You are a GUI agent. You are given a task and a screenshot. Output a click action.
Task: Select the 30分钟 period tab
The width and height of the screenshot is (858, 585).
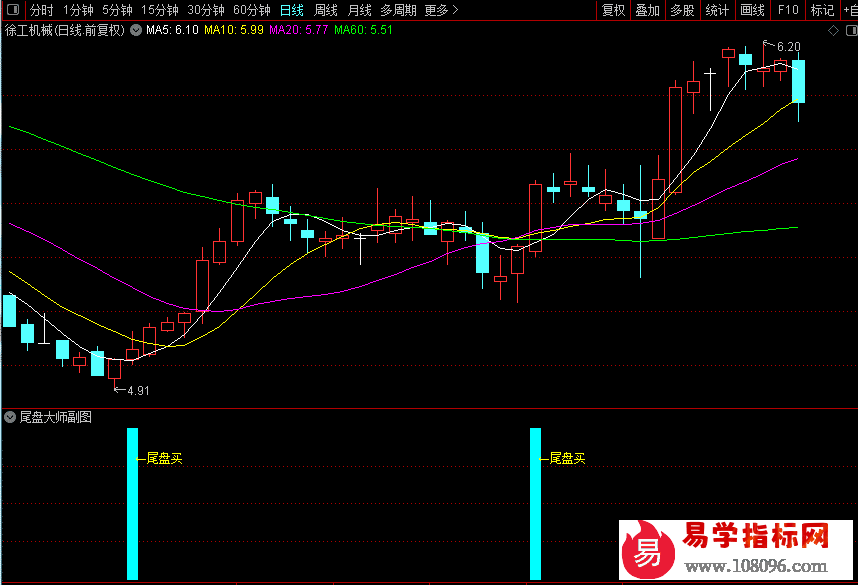tap(206, 10)
